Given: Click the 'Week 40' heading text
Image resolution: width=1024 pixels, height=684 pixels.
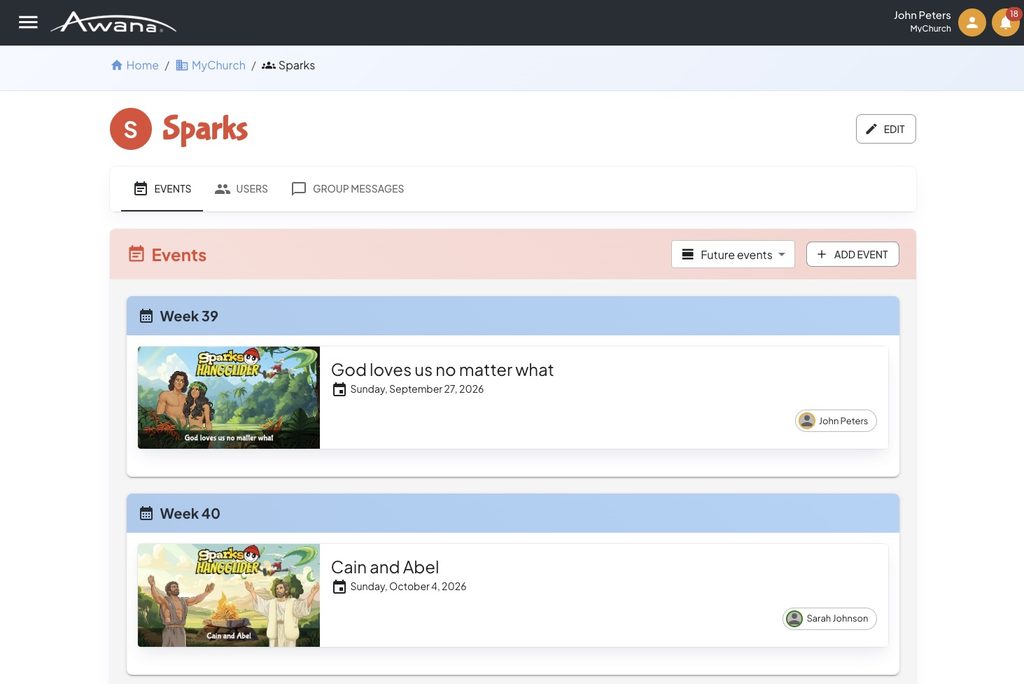Looking at the screenshot, I should [190, 513].
